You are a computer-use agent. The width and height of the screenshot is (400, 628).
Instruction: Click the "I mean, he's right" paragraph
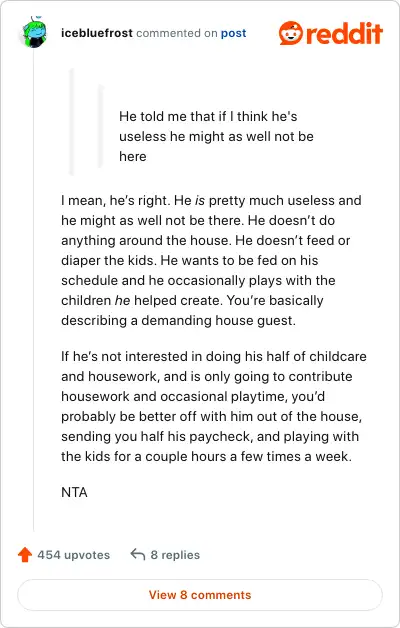211,260
